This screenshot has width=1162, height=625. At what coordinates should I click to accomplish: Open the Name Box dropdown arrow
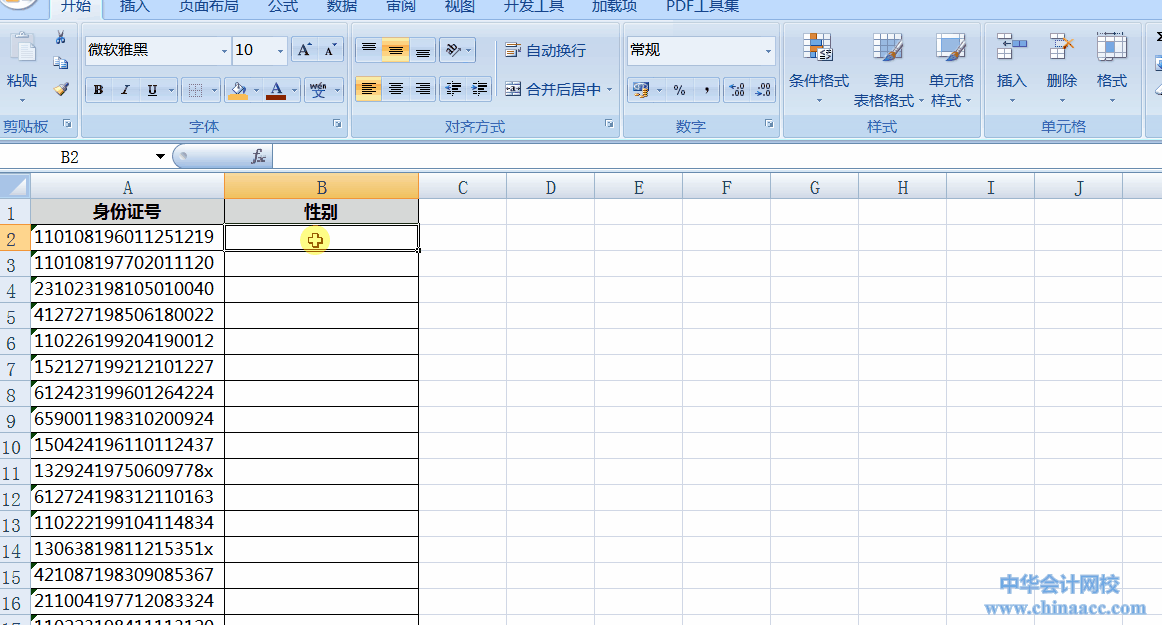[x=160, y=157]
